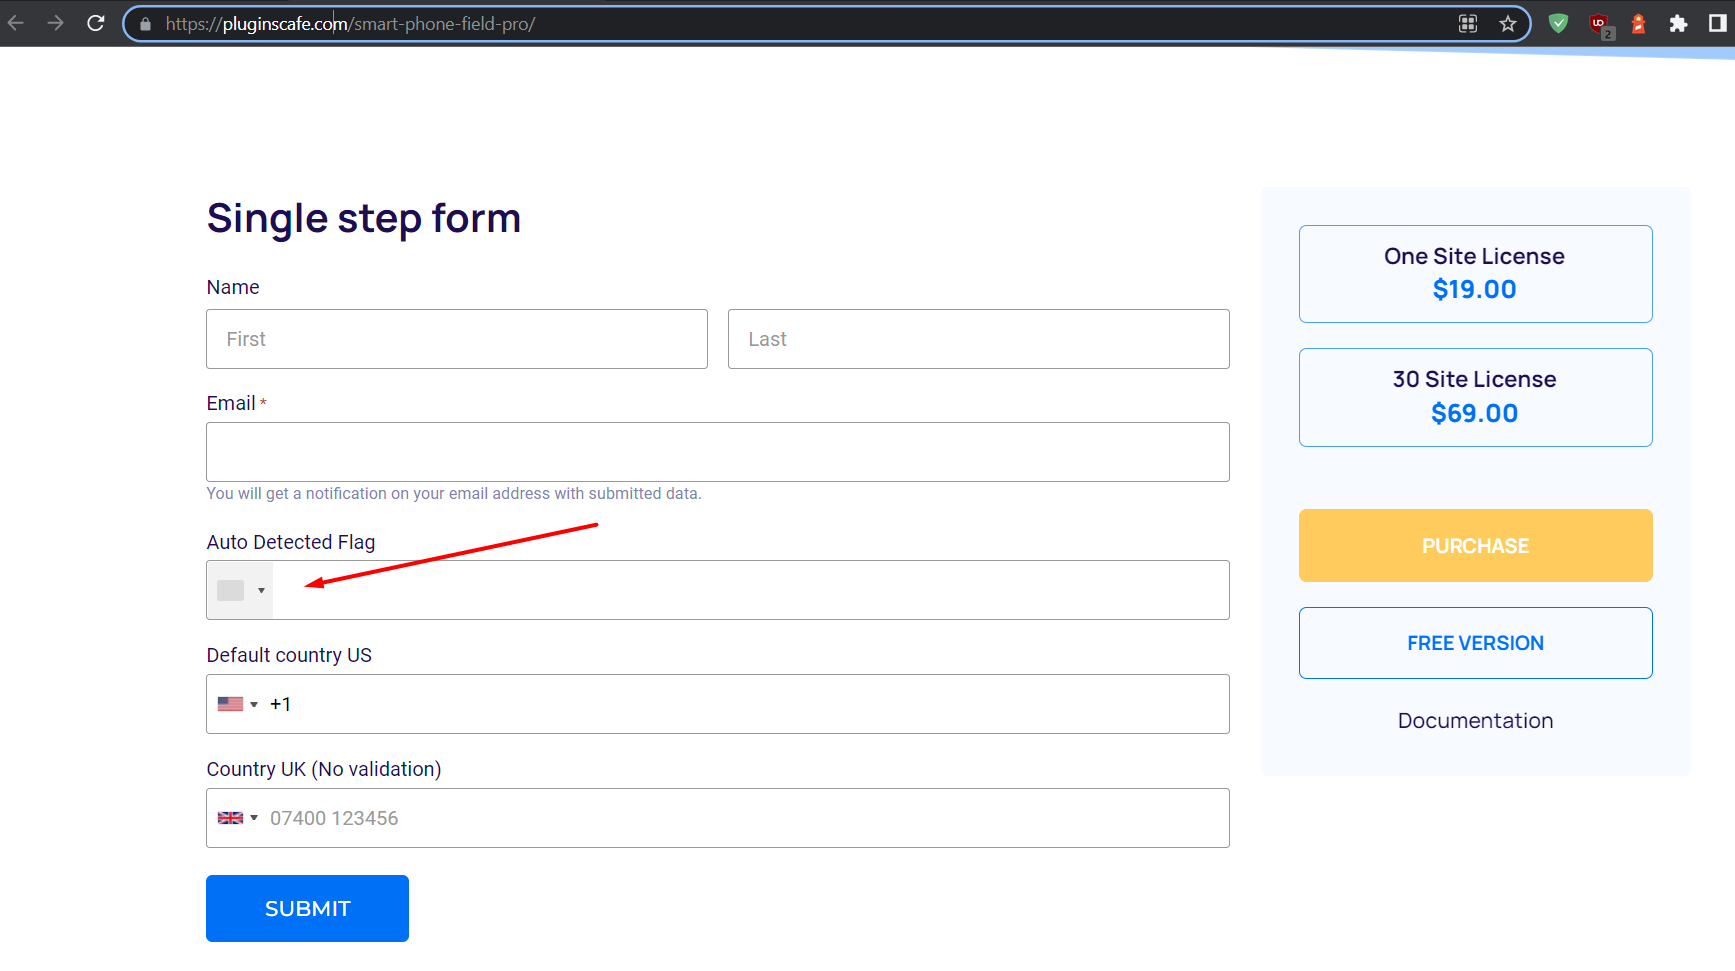Select the One Site License option
The width and height of the screenshot is (1735, 971).
[1475, 274]
